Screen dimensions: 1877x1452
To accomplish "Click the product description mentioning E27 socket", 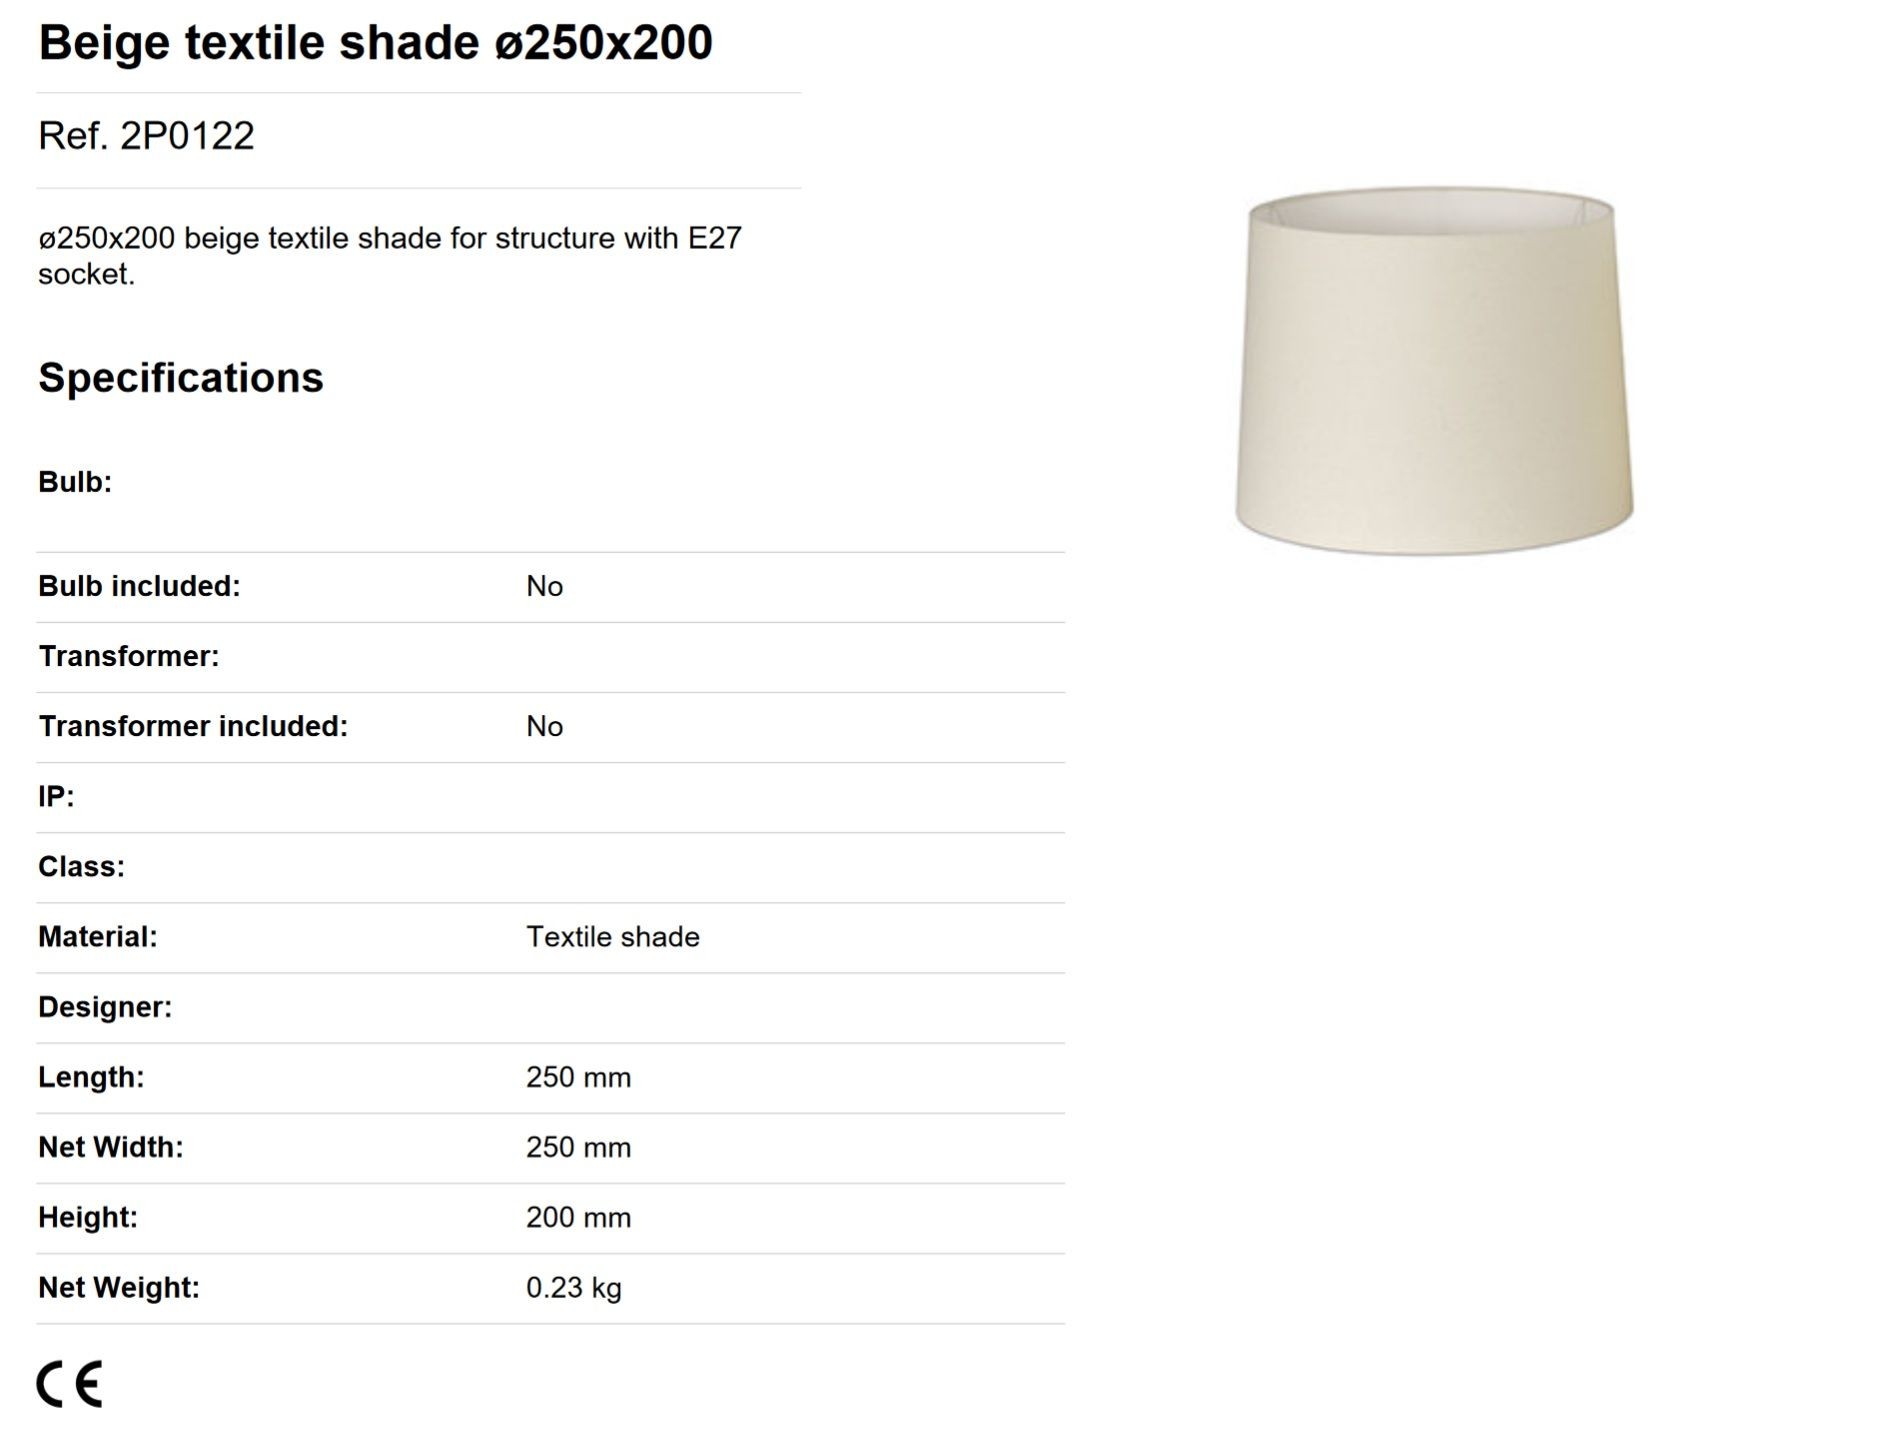I will 390,256.
